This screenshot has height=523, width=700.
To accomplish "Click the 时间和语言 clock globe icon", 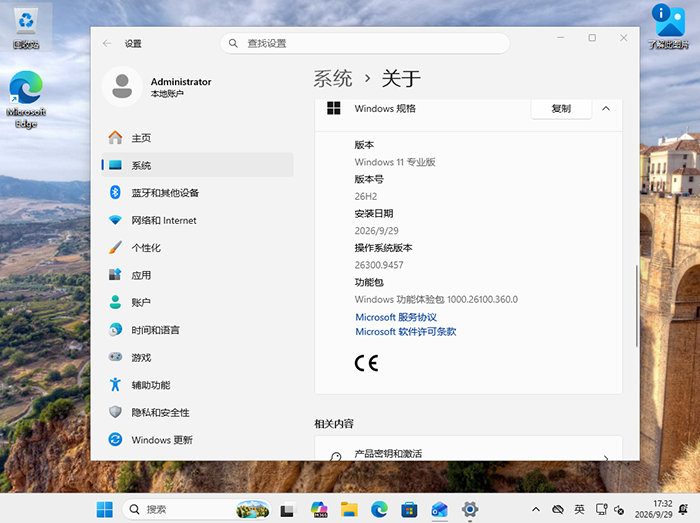I will (x=115, y=330).
